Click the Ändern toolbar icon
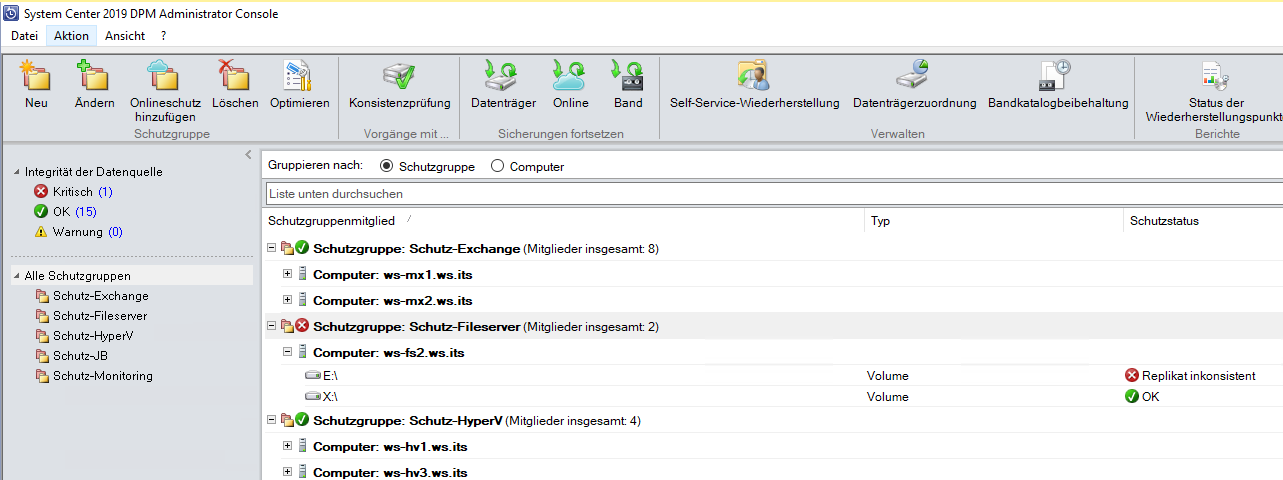Image resolution: width=1283 pixels, height=480 pixels. click(x=94, y=76)
